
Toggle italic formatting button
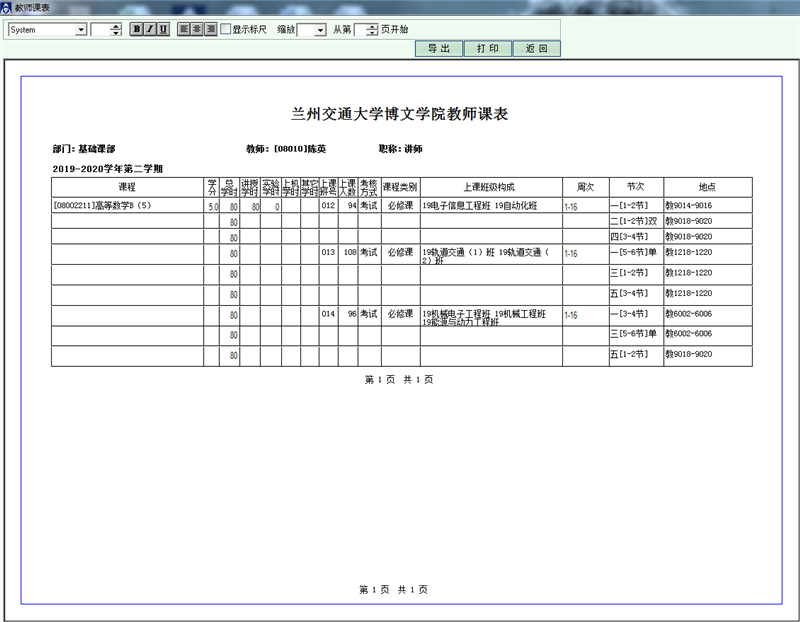tap(150, 29)
